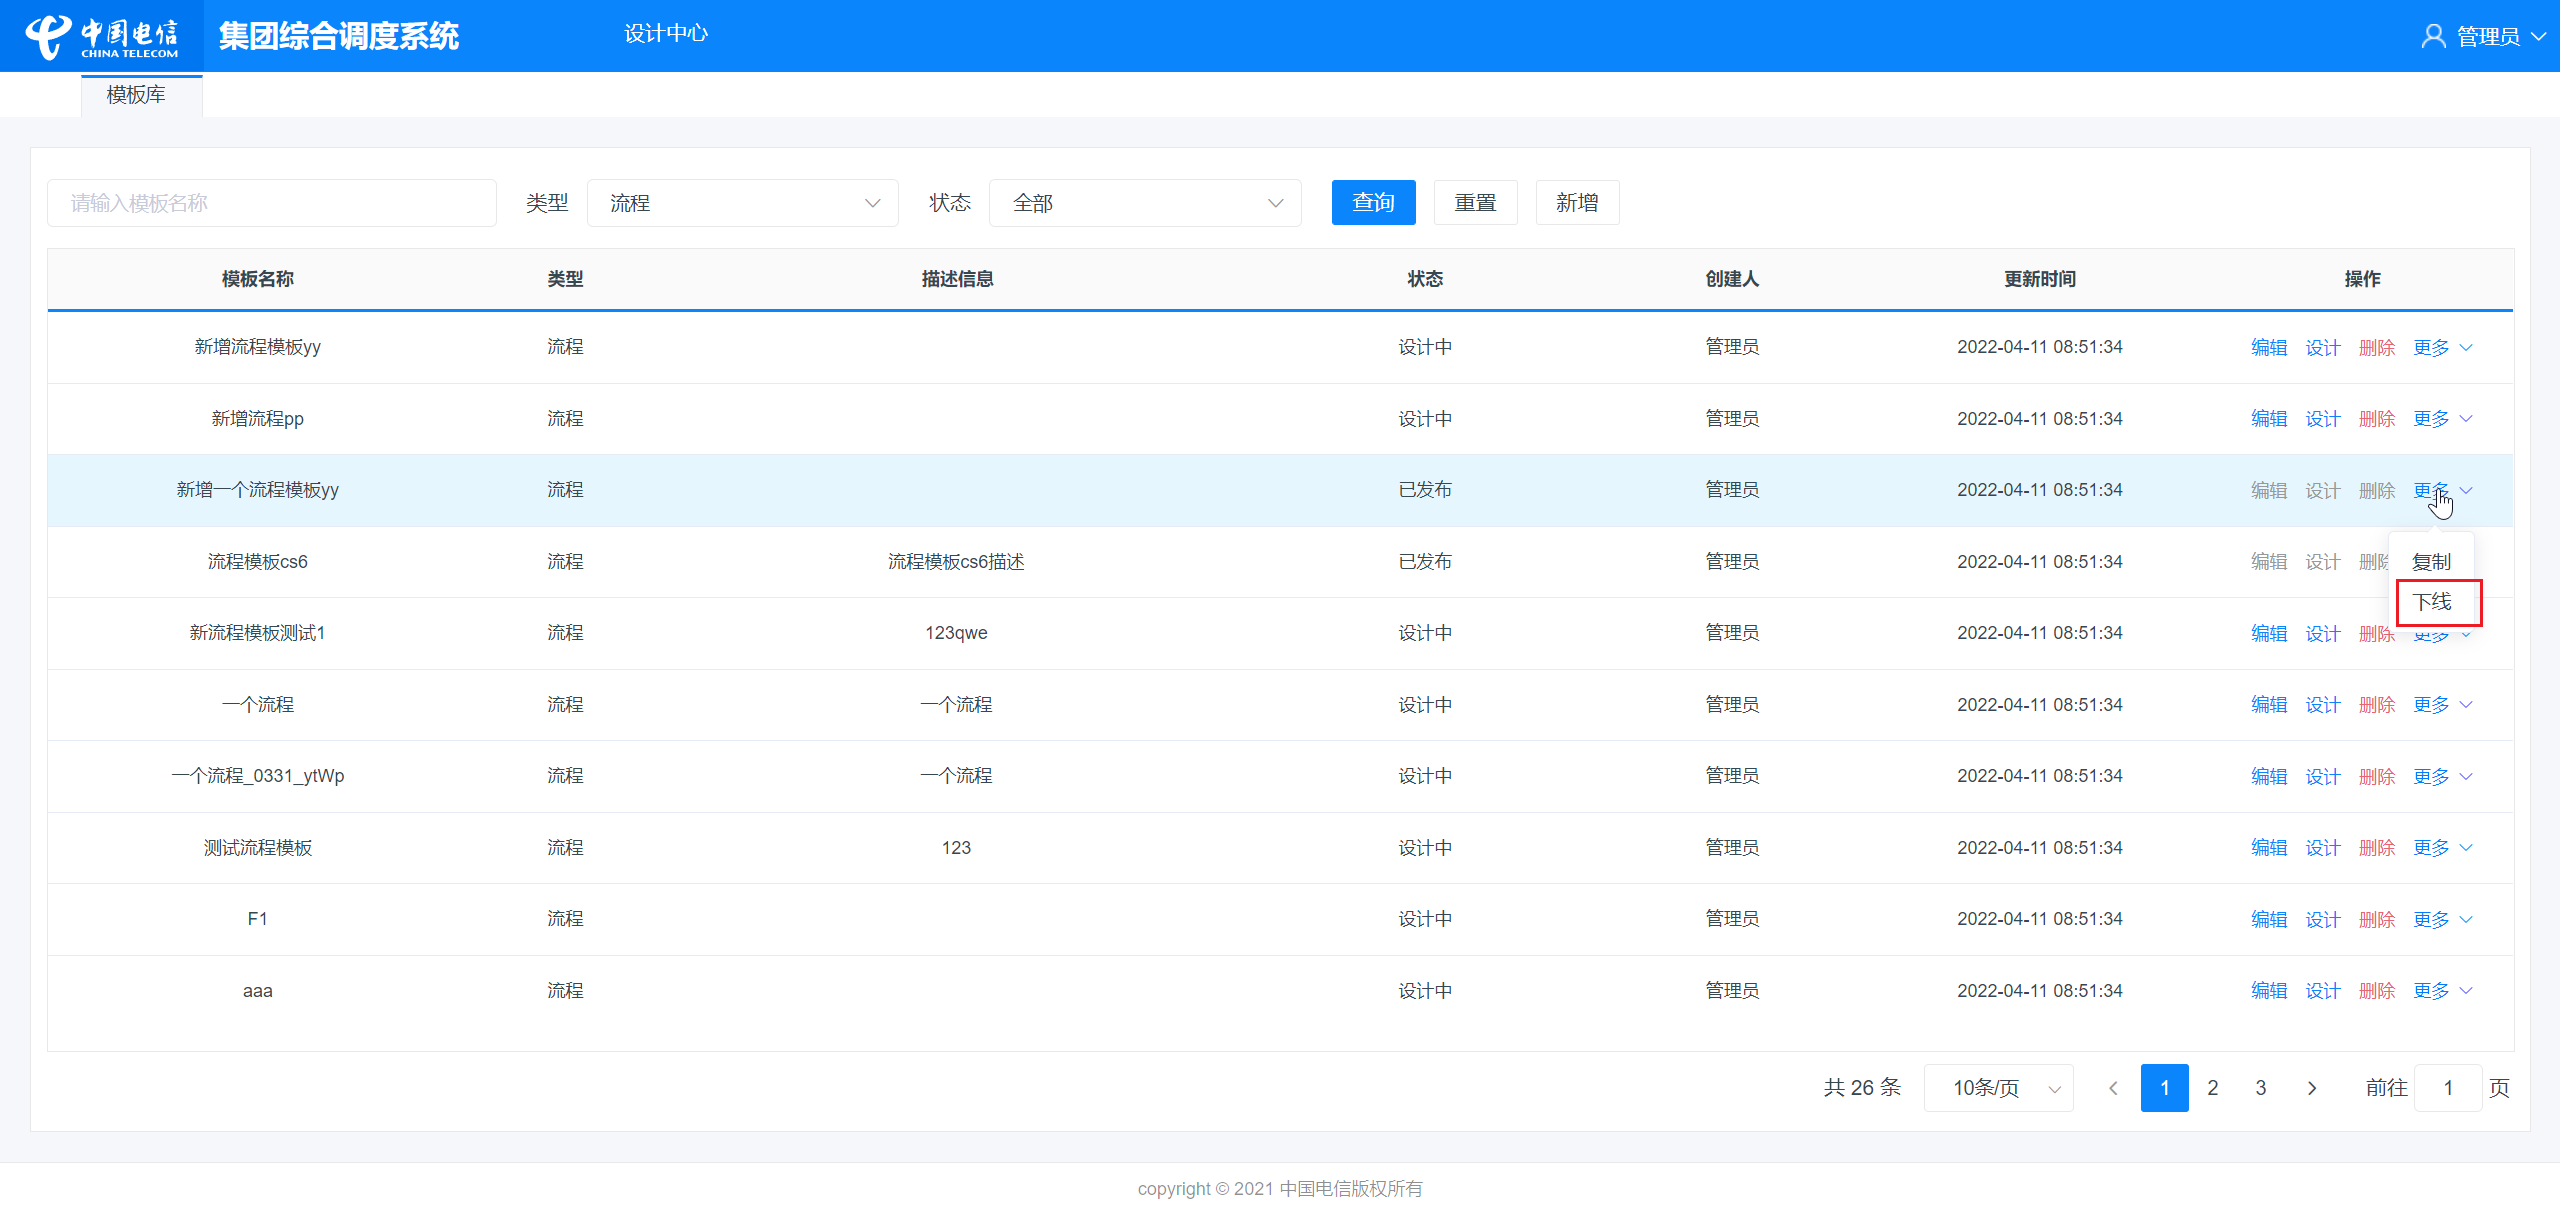Click 编辑 for row 新流程模板测试1
Image resolution: width=2560 pixels, height=1211 pixels.
coord(2269,634)
